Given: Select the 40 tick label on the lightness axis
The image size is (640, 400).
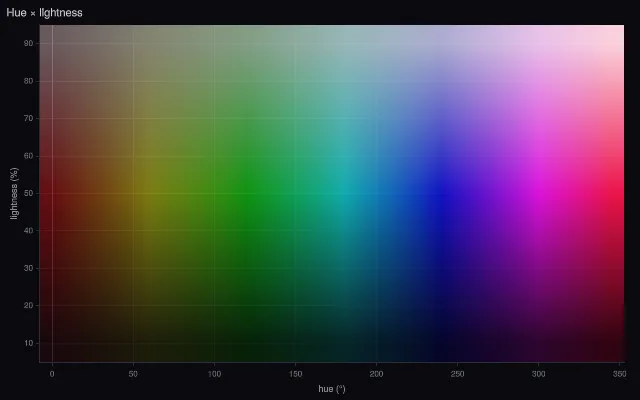Looking at the screenshot, I should point(29,231).
